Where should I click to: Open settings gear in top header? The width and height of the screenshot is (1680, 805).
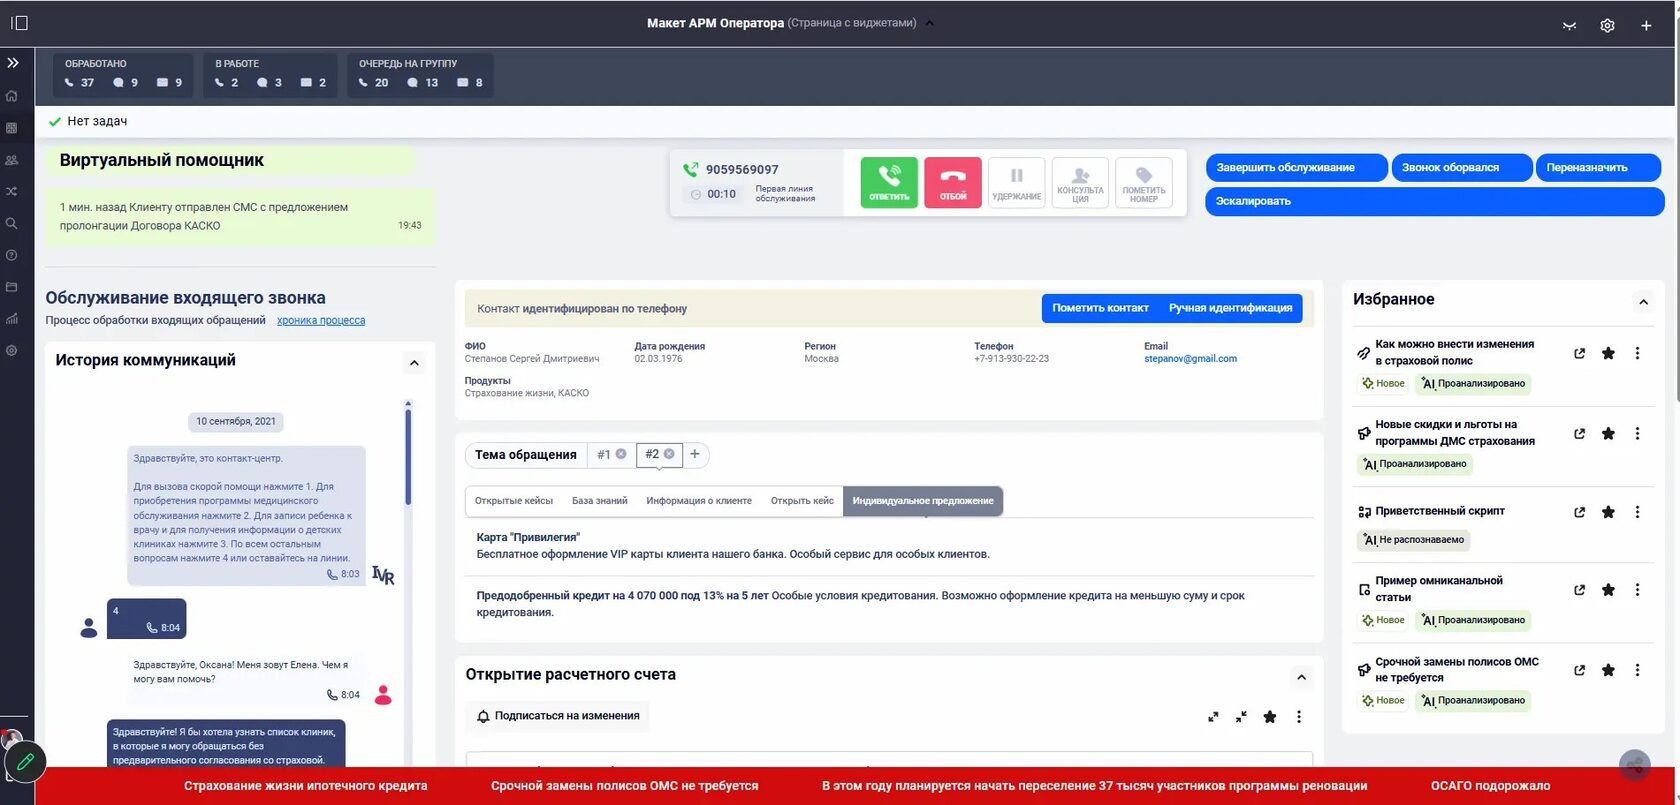pyautogui.click(x=1607, y=25)
